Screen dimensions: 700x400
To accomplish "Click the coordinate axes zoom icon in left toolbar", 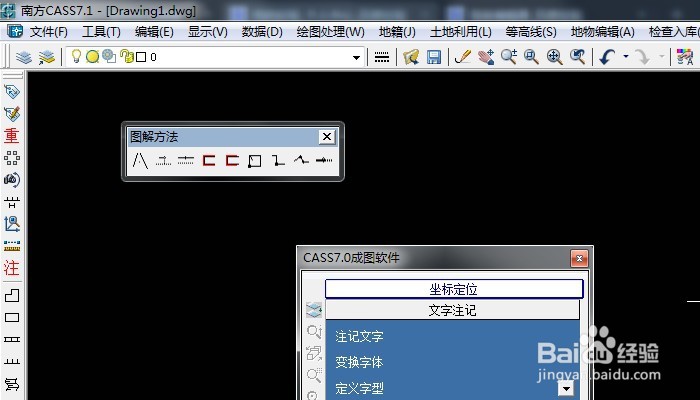I will [12, 223].
